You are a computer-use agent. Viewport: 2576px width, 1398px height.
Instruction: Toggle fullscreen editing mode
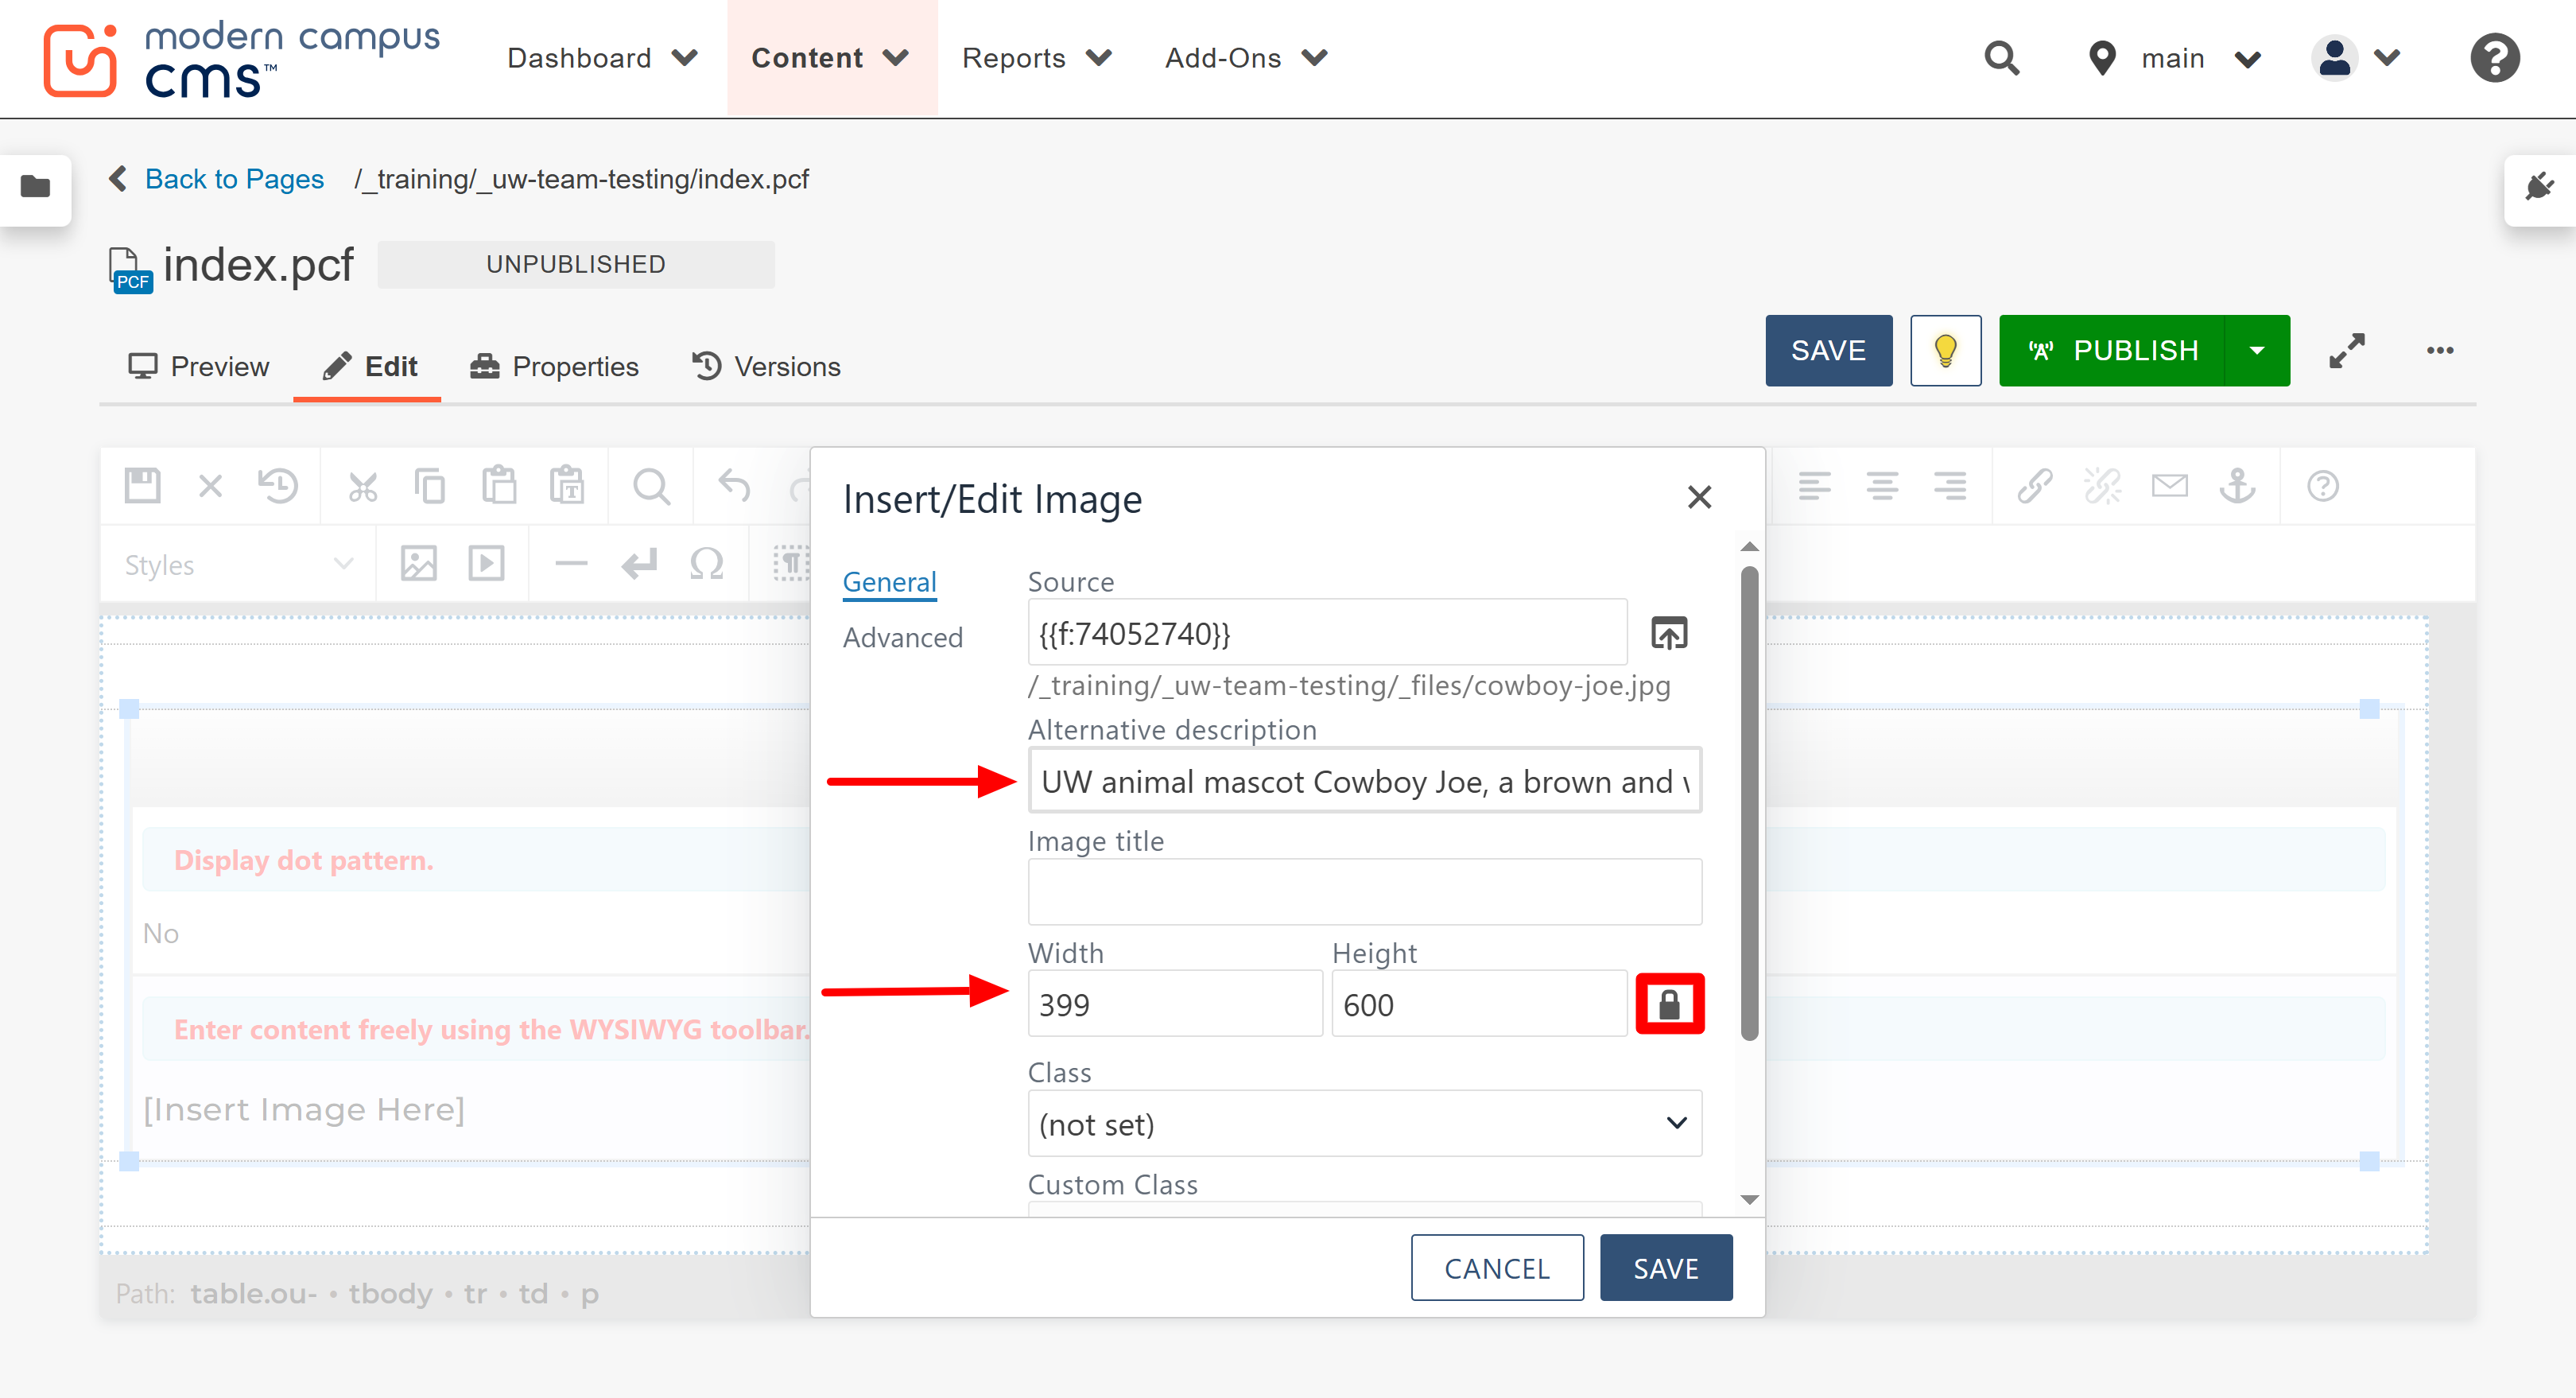2347,350
